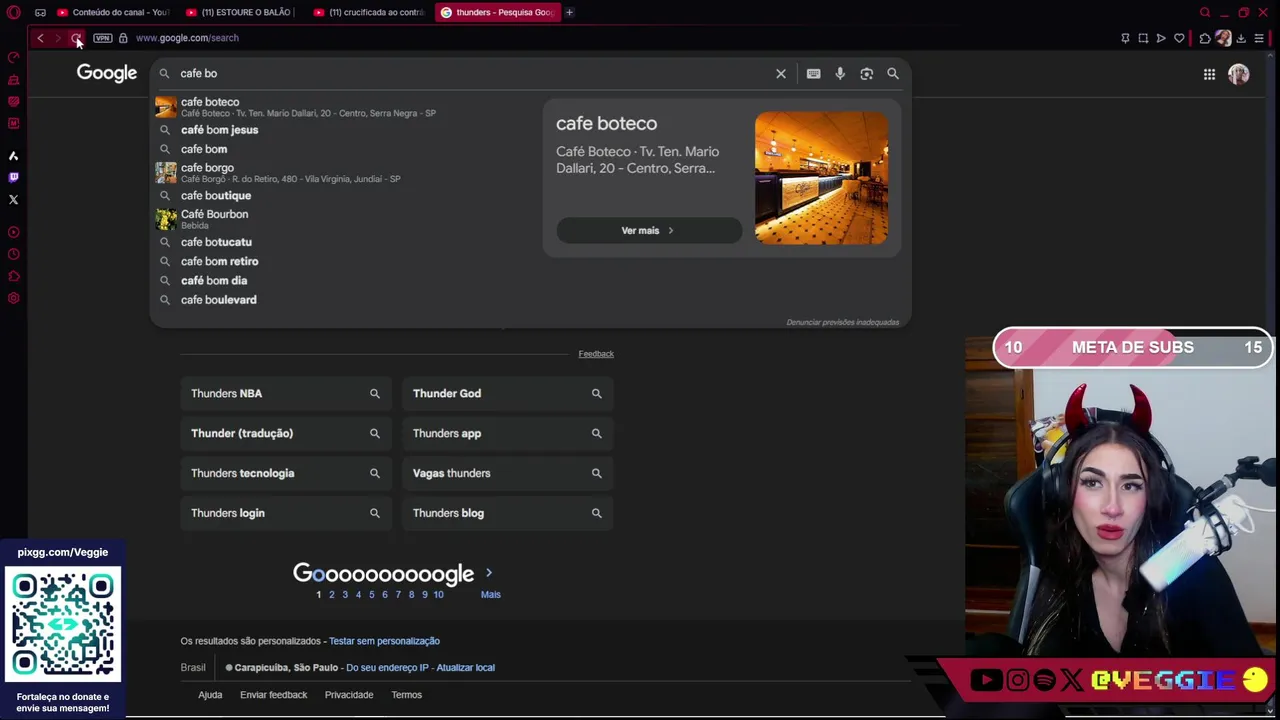The image size is (1280, 720).
Task: Open the on-screen keyboard input tool
Action: click(x=814, y=73)
